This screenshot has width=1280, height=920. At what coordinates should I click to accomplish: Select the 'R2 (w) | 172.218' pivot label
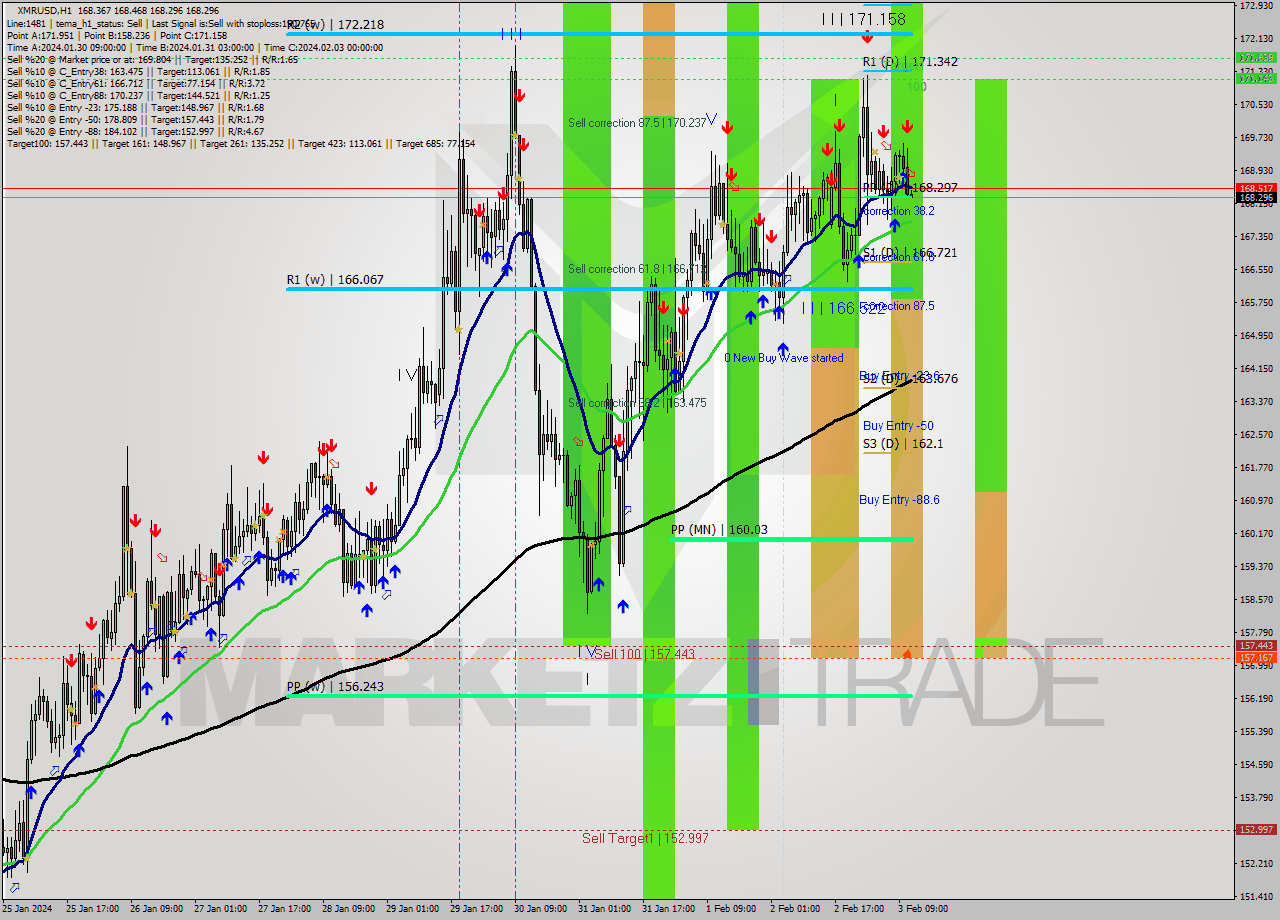[x=335, y=24]
